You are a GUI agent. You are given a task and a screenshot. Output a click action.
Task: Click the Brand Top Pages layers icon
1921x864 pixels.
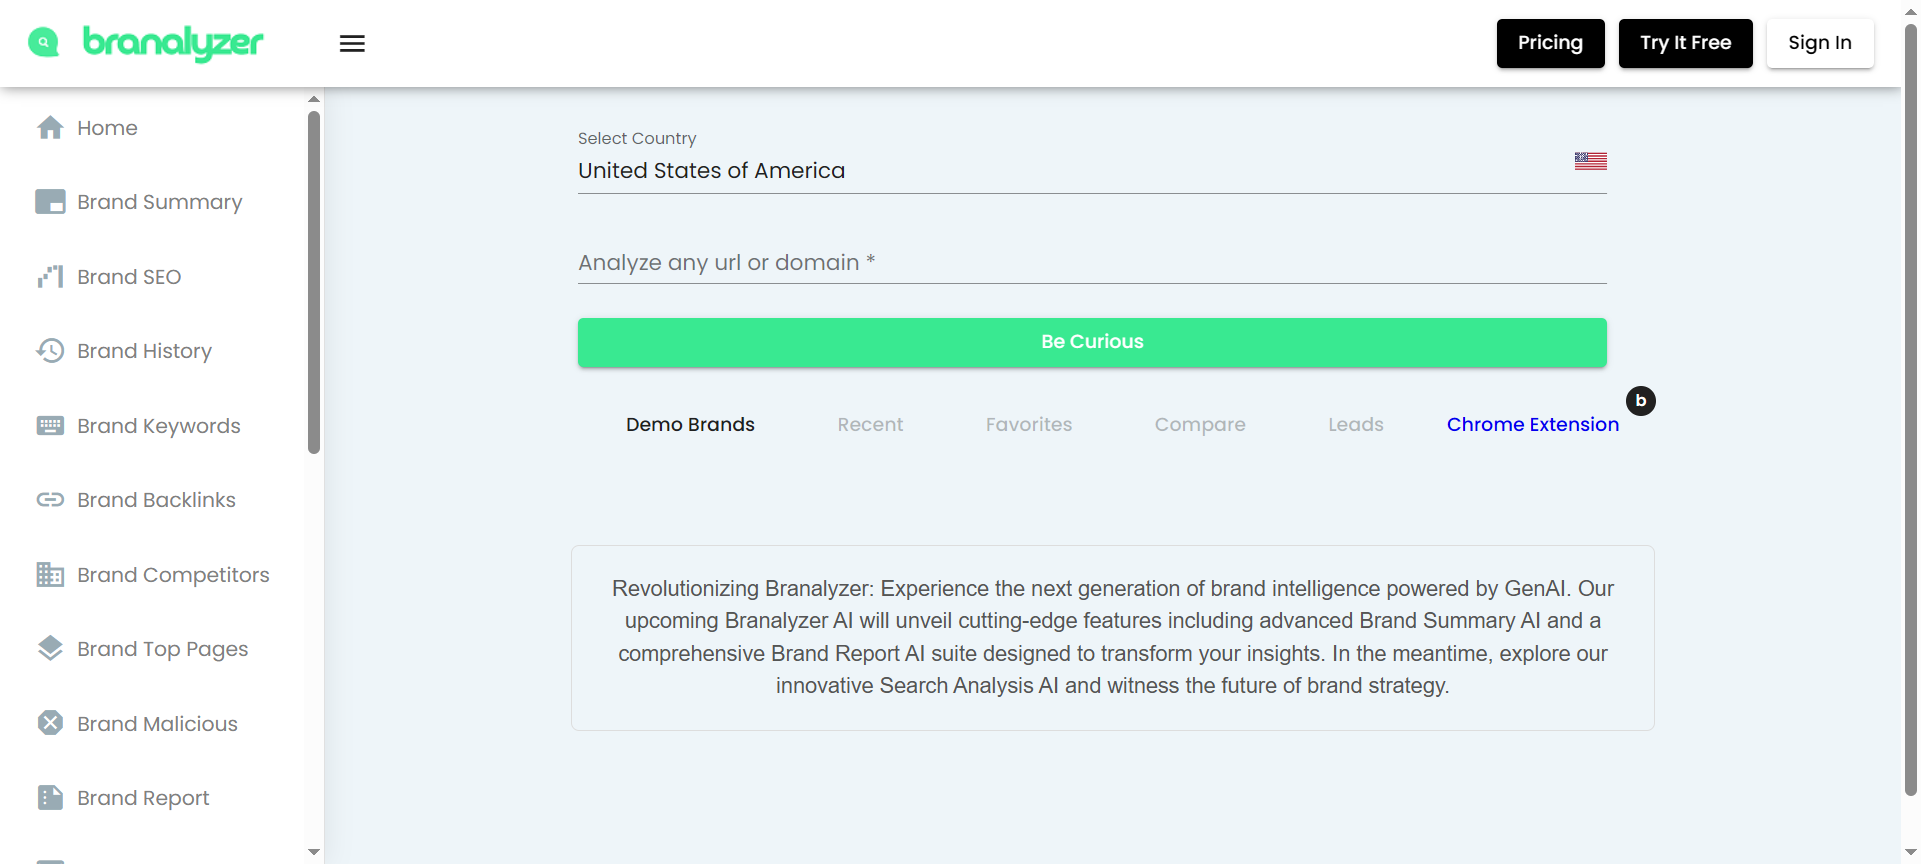tap(50, 649)
